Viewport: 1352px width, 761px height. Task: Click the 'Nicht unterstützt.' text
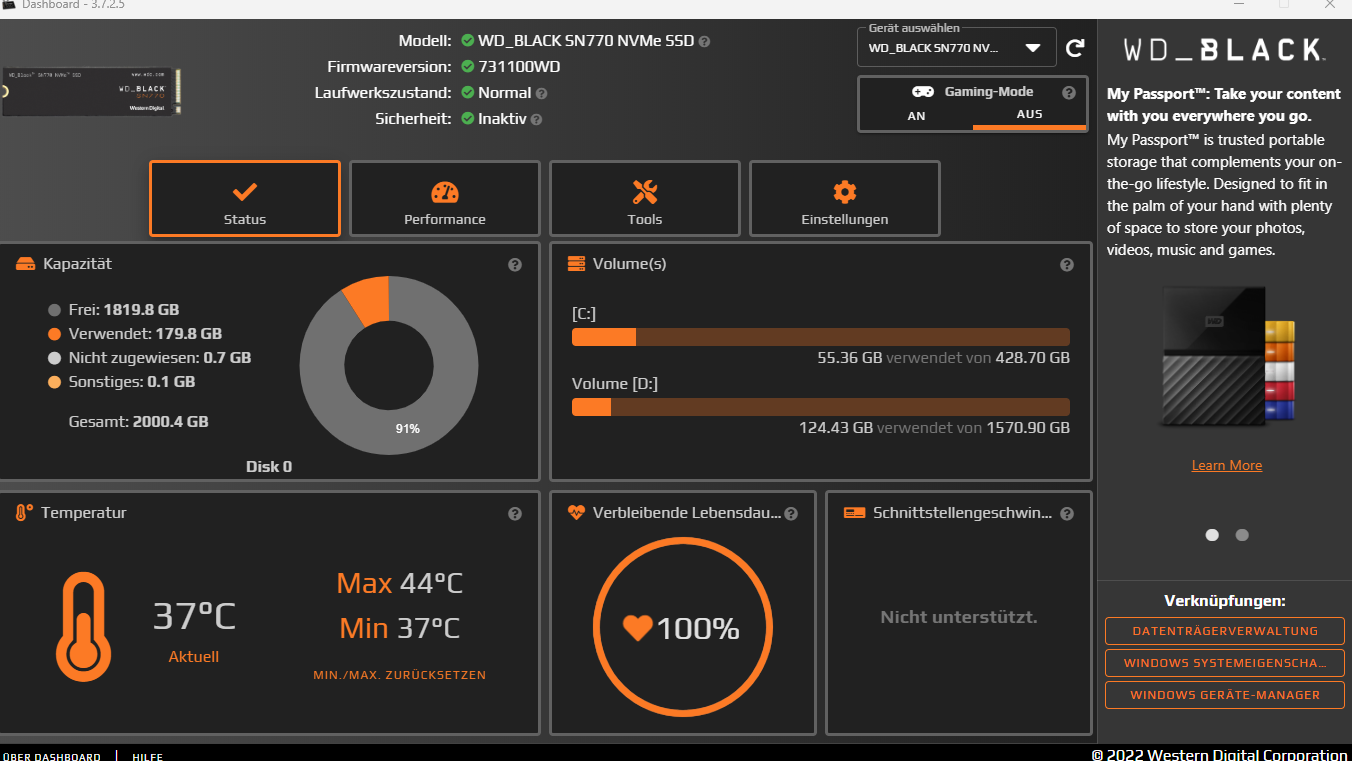(x=959, y=617)
